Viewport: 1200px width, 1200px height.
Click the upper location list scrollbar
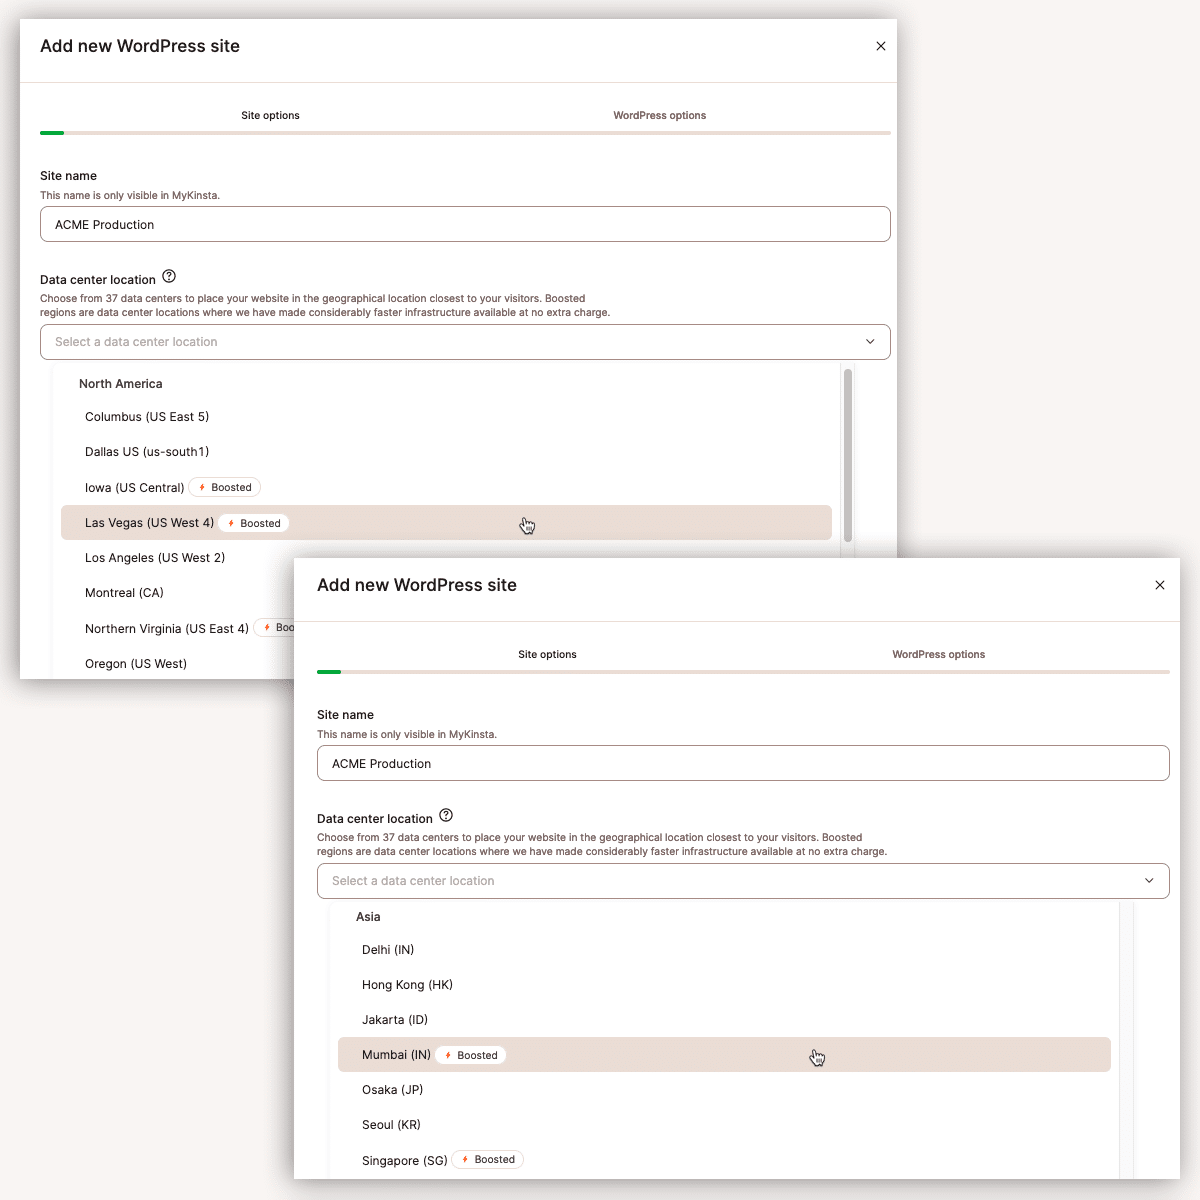[x=848, y=455]
